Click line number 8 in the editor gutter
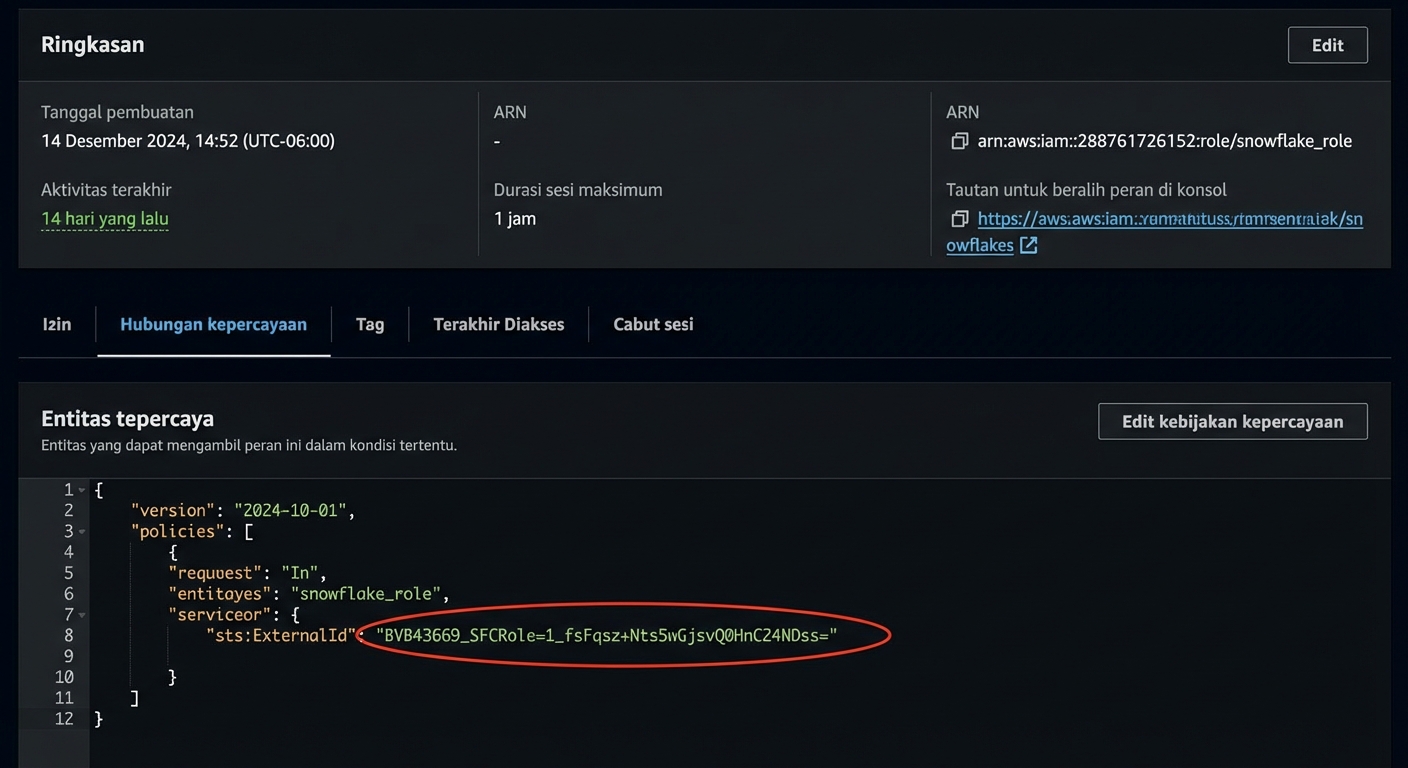Image resolution: width=1408 pixels, height=768 pixels. (x=68, y=635)
